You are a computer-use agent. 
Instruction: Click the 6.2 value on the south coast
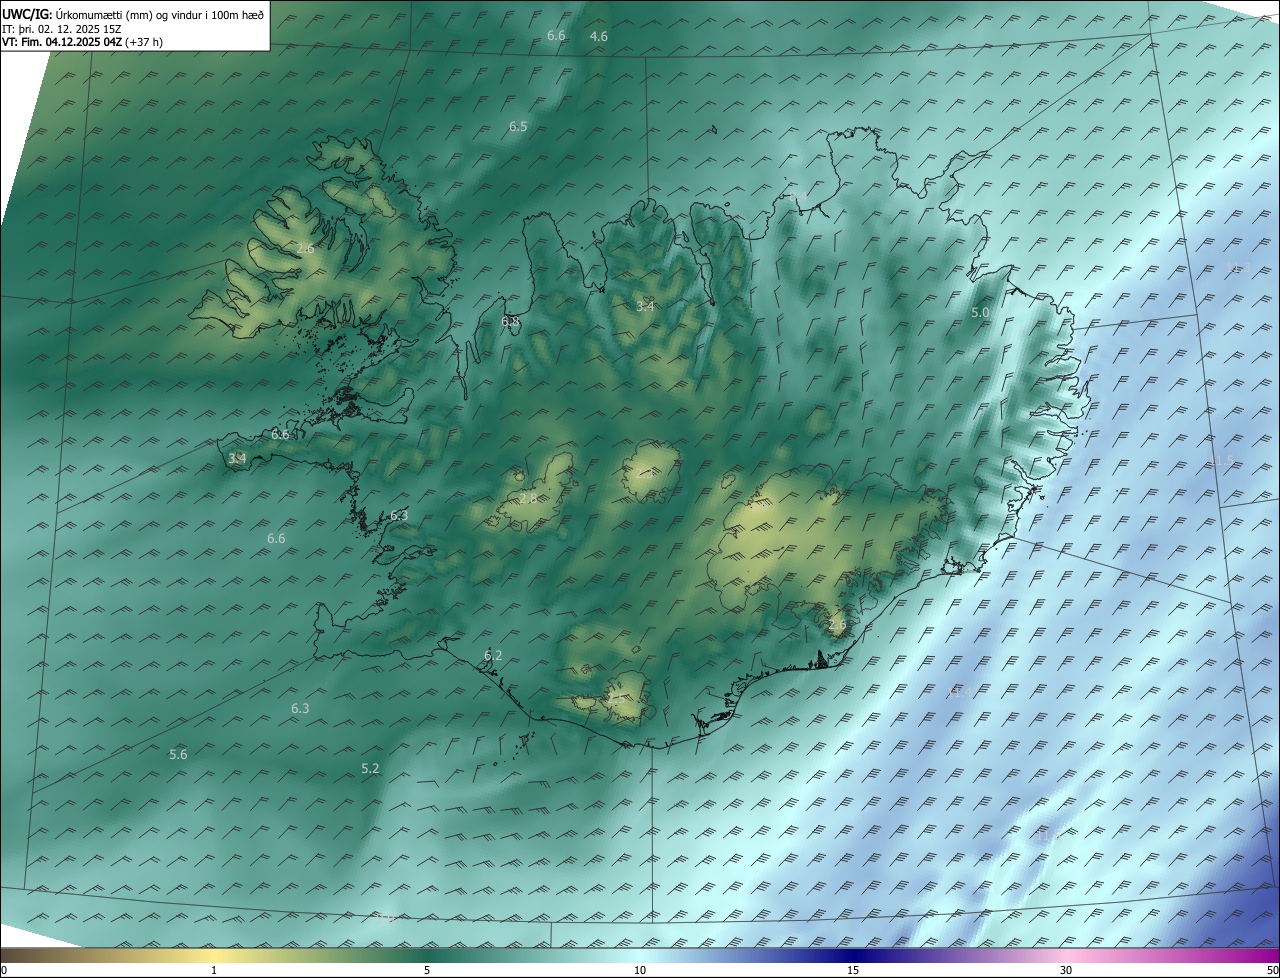click(x=493, y=656)
